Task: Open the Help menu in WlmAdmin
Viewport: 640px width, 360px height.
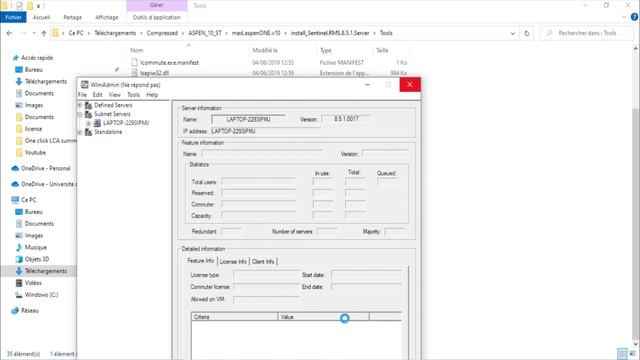Action: [152, 95]
